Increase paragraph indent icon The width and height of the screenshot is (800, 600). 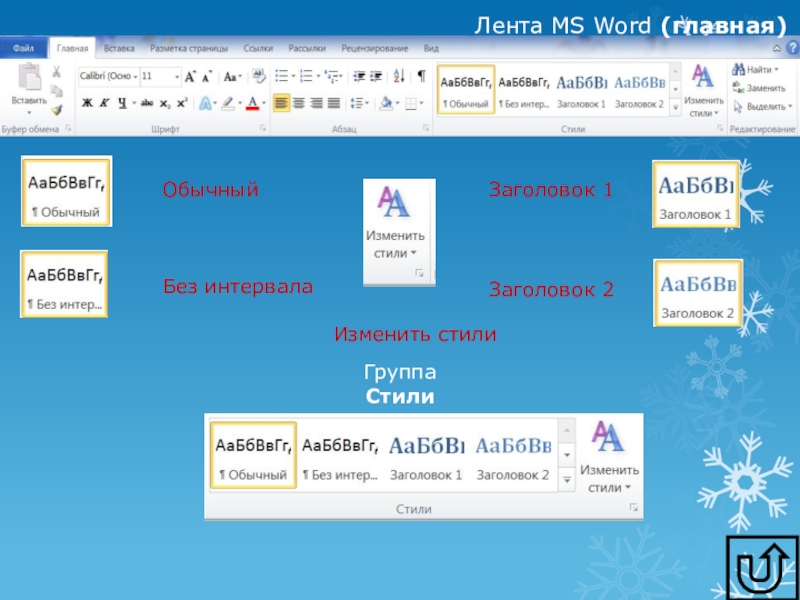point(376,76)
